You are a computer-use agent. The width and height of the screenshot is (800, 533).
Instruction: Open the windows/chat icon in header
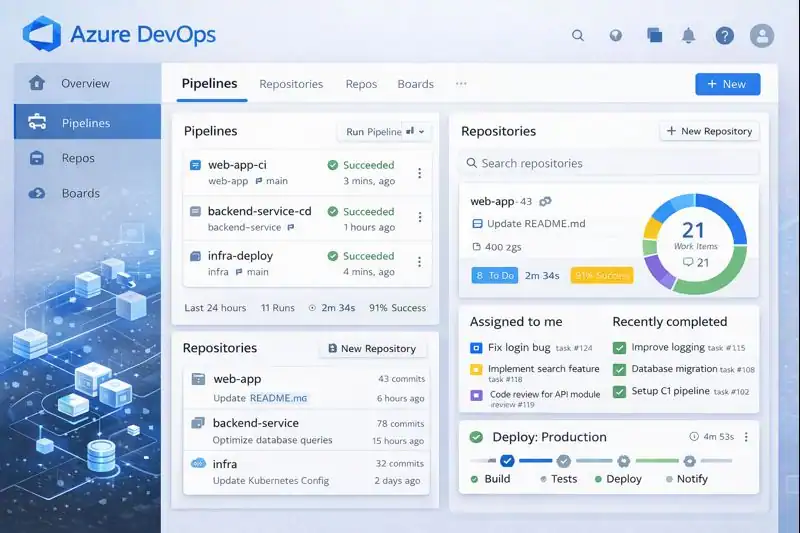pos(655,35)
